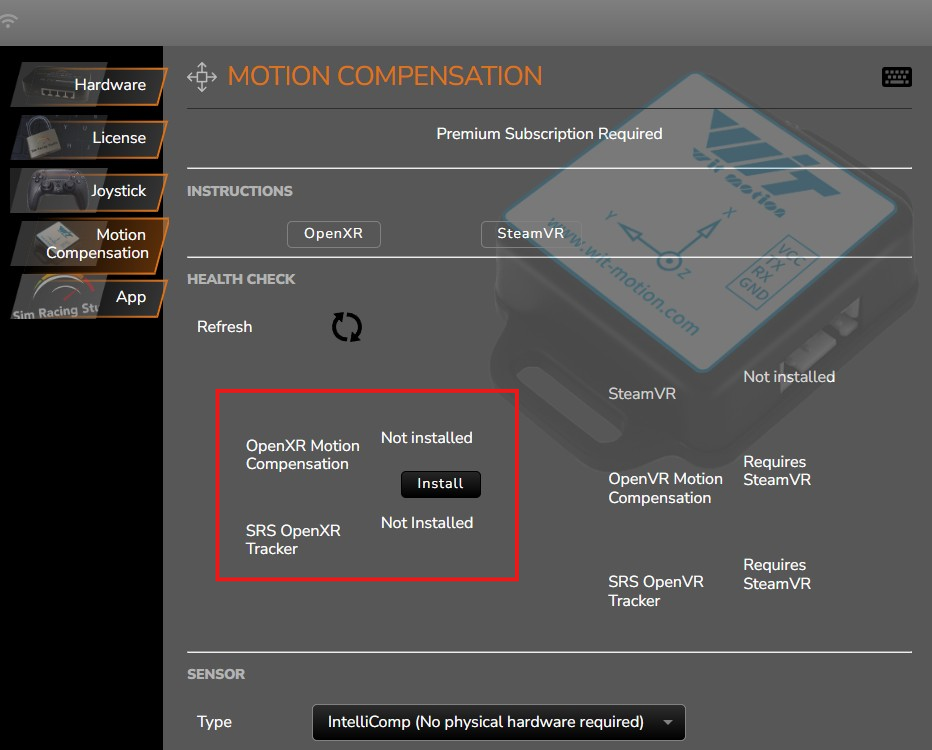Click the SteamVR 'Not installed' status

coord(789,377)
